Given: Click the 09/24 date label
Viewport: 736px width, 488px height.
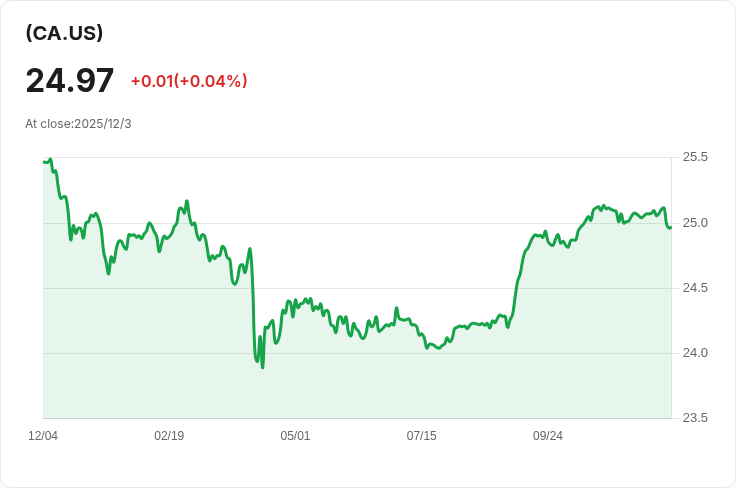Looking at the screenshot, I should [x=548, y=436].
